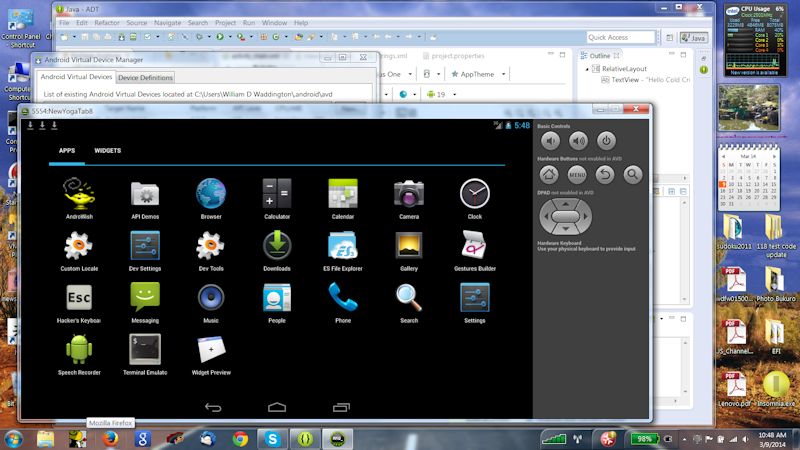800x450 pixels.
Task: Select Android Virtual Devices tab
Action: coord(76,77)
